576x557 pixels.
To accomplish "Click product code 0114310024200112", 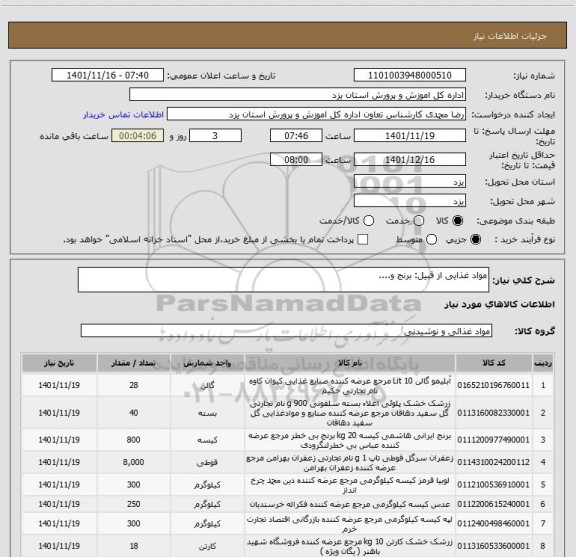I will (x=493, y=462).
